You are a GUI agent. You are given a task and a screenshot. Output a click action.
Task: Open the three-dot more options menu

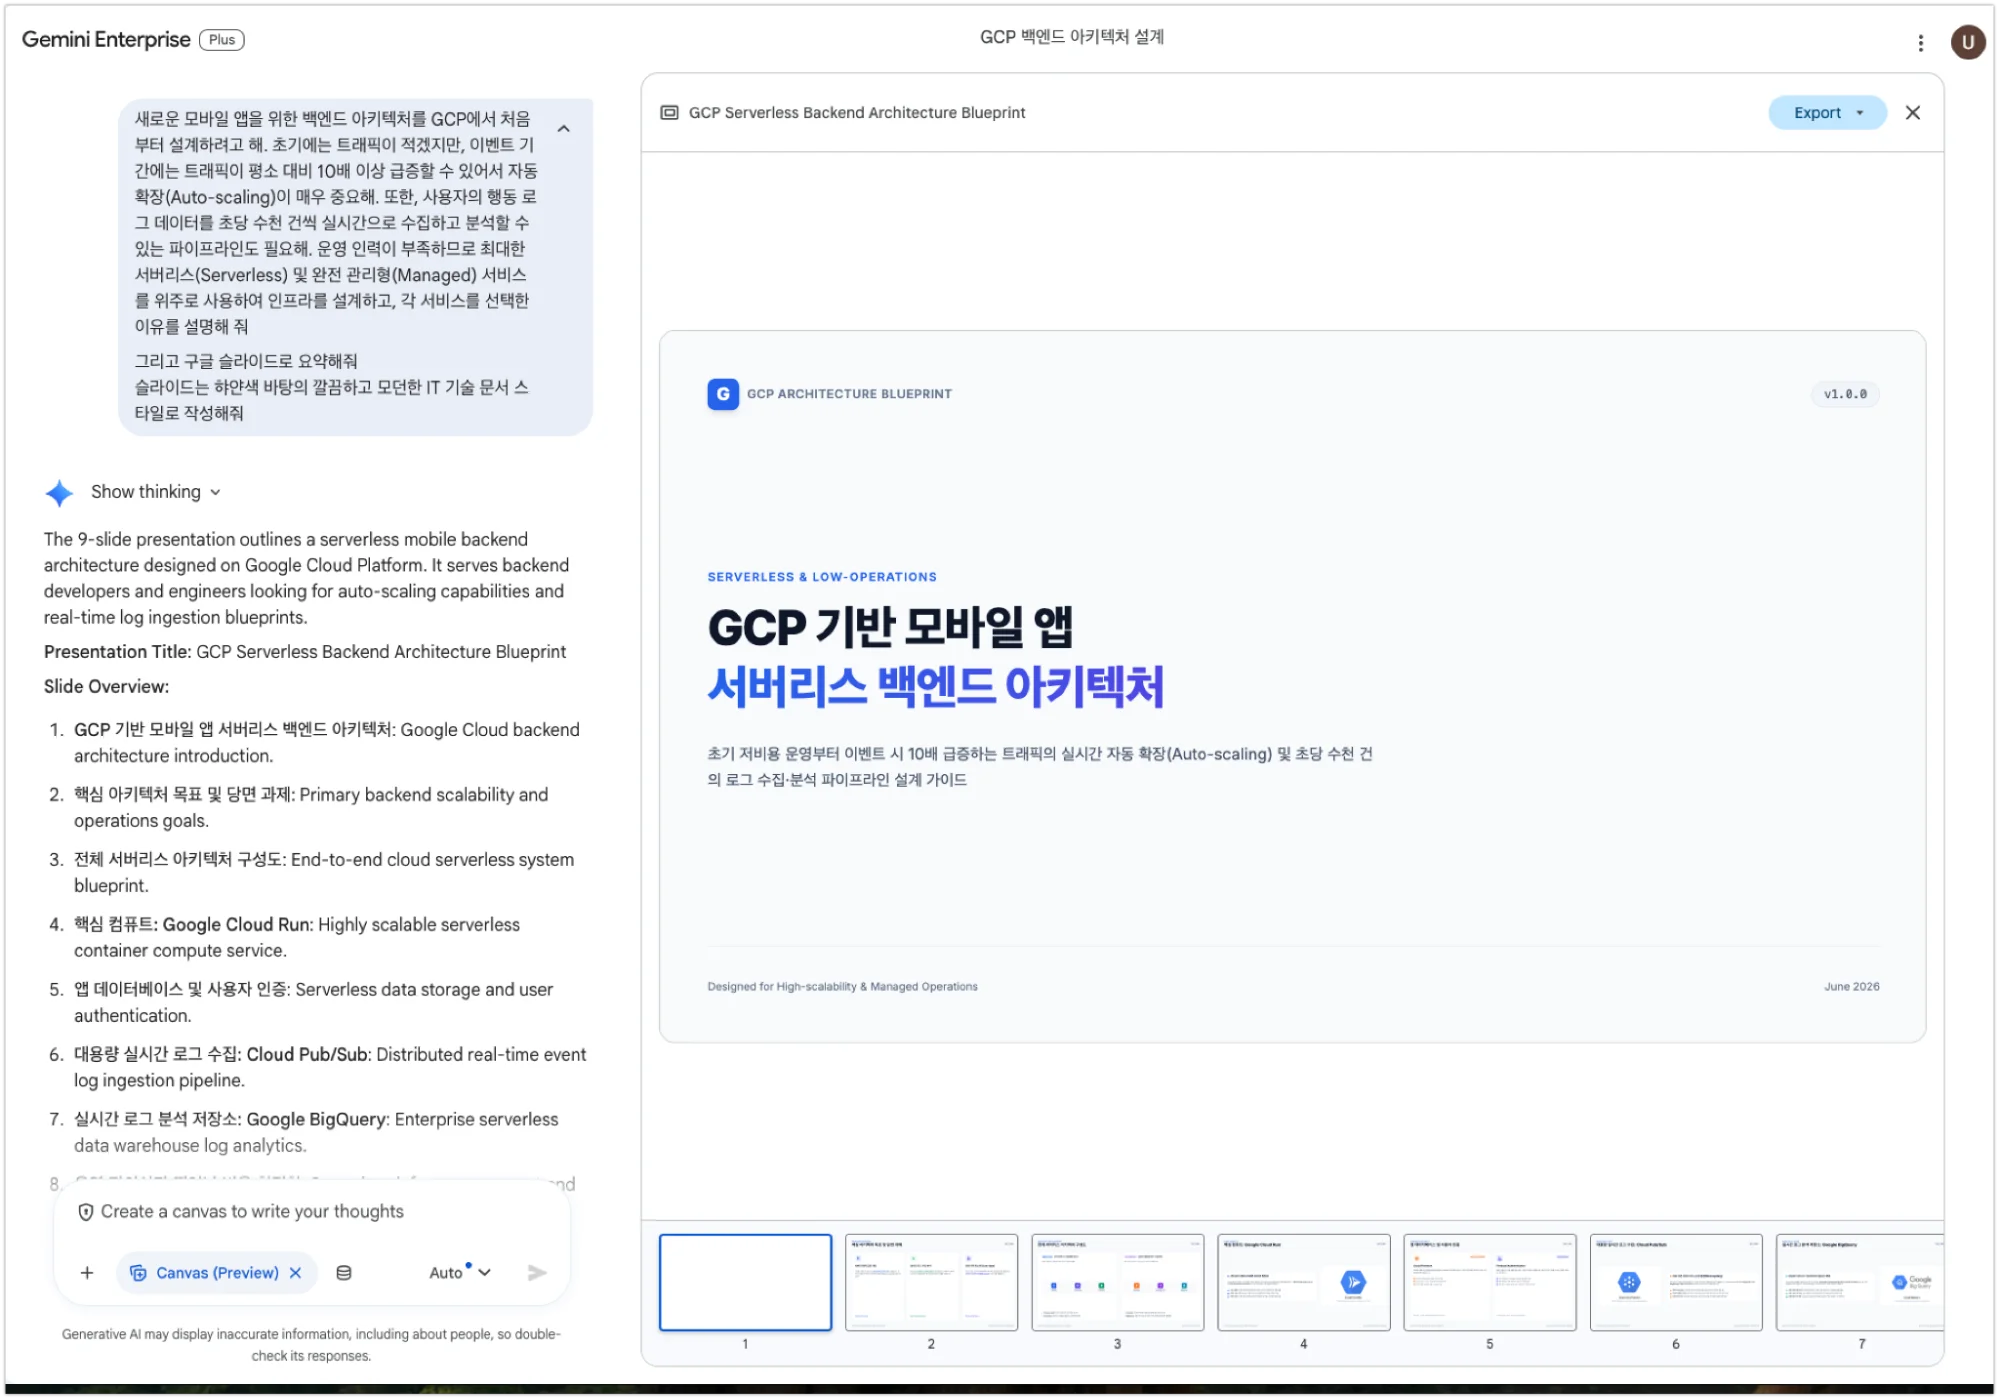pos(1920,42)
